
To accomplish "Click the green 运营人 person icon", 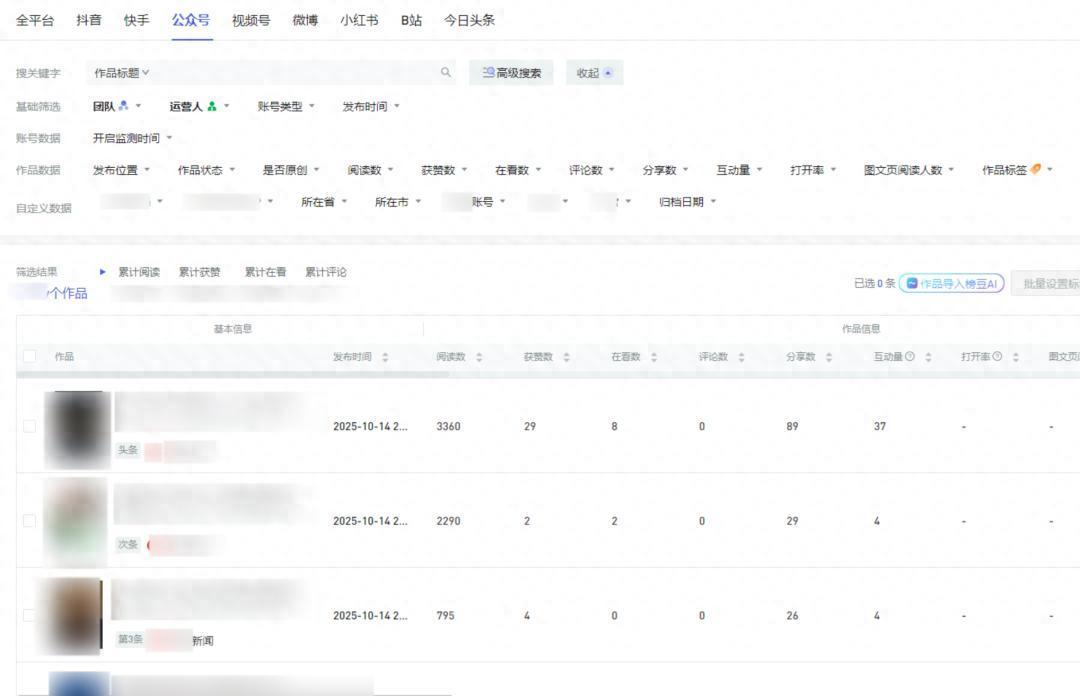I will point(212,105).
